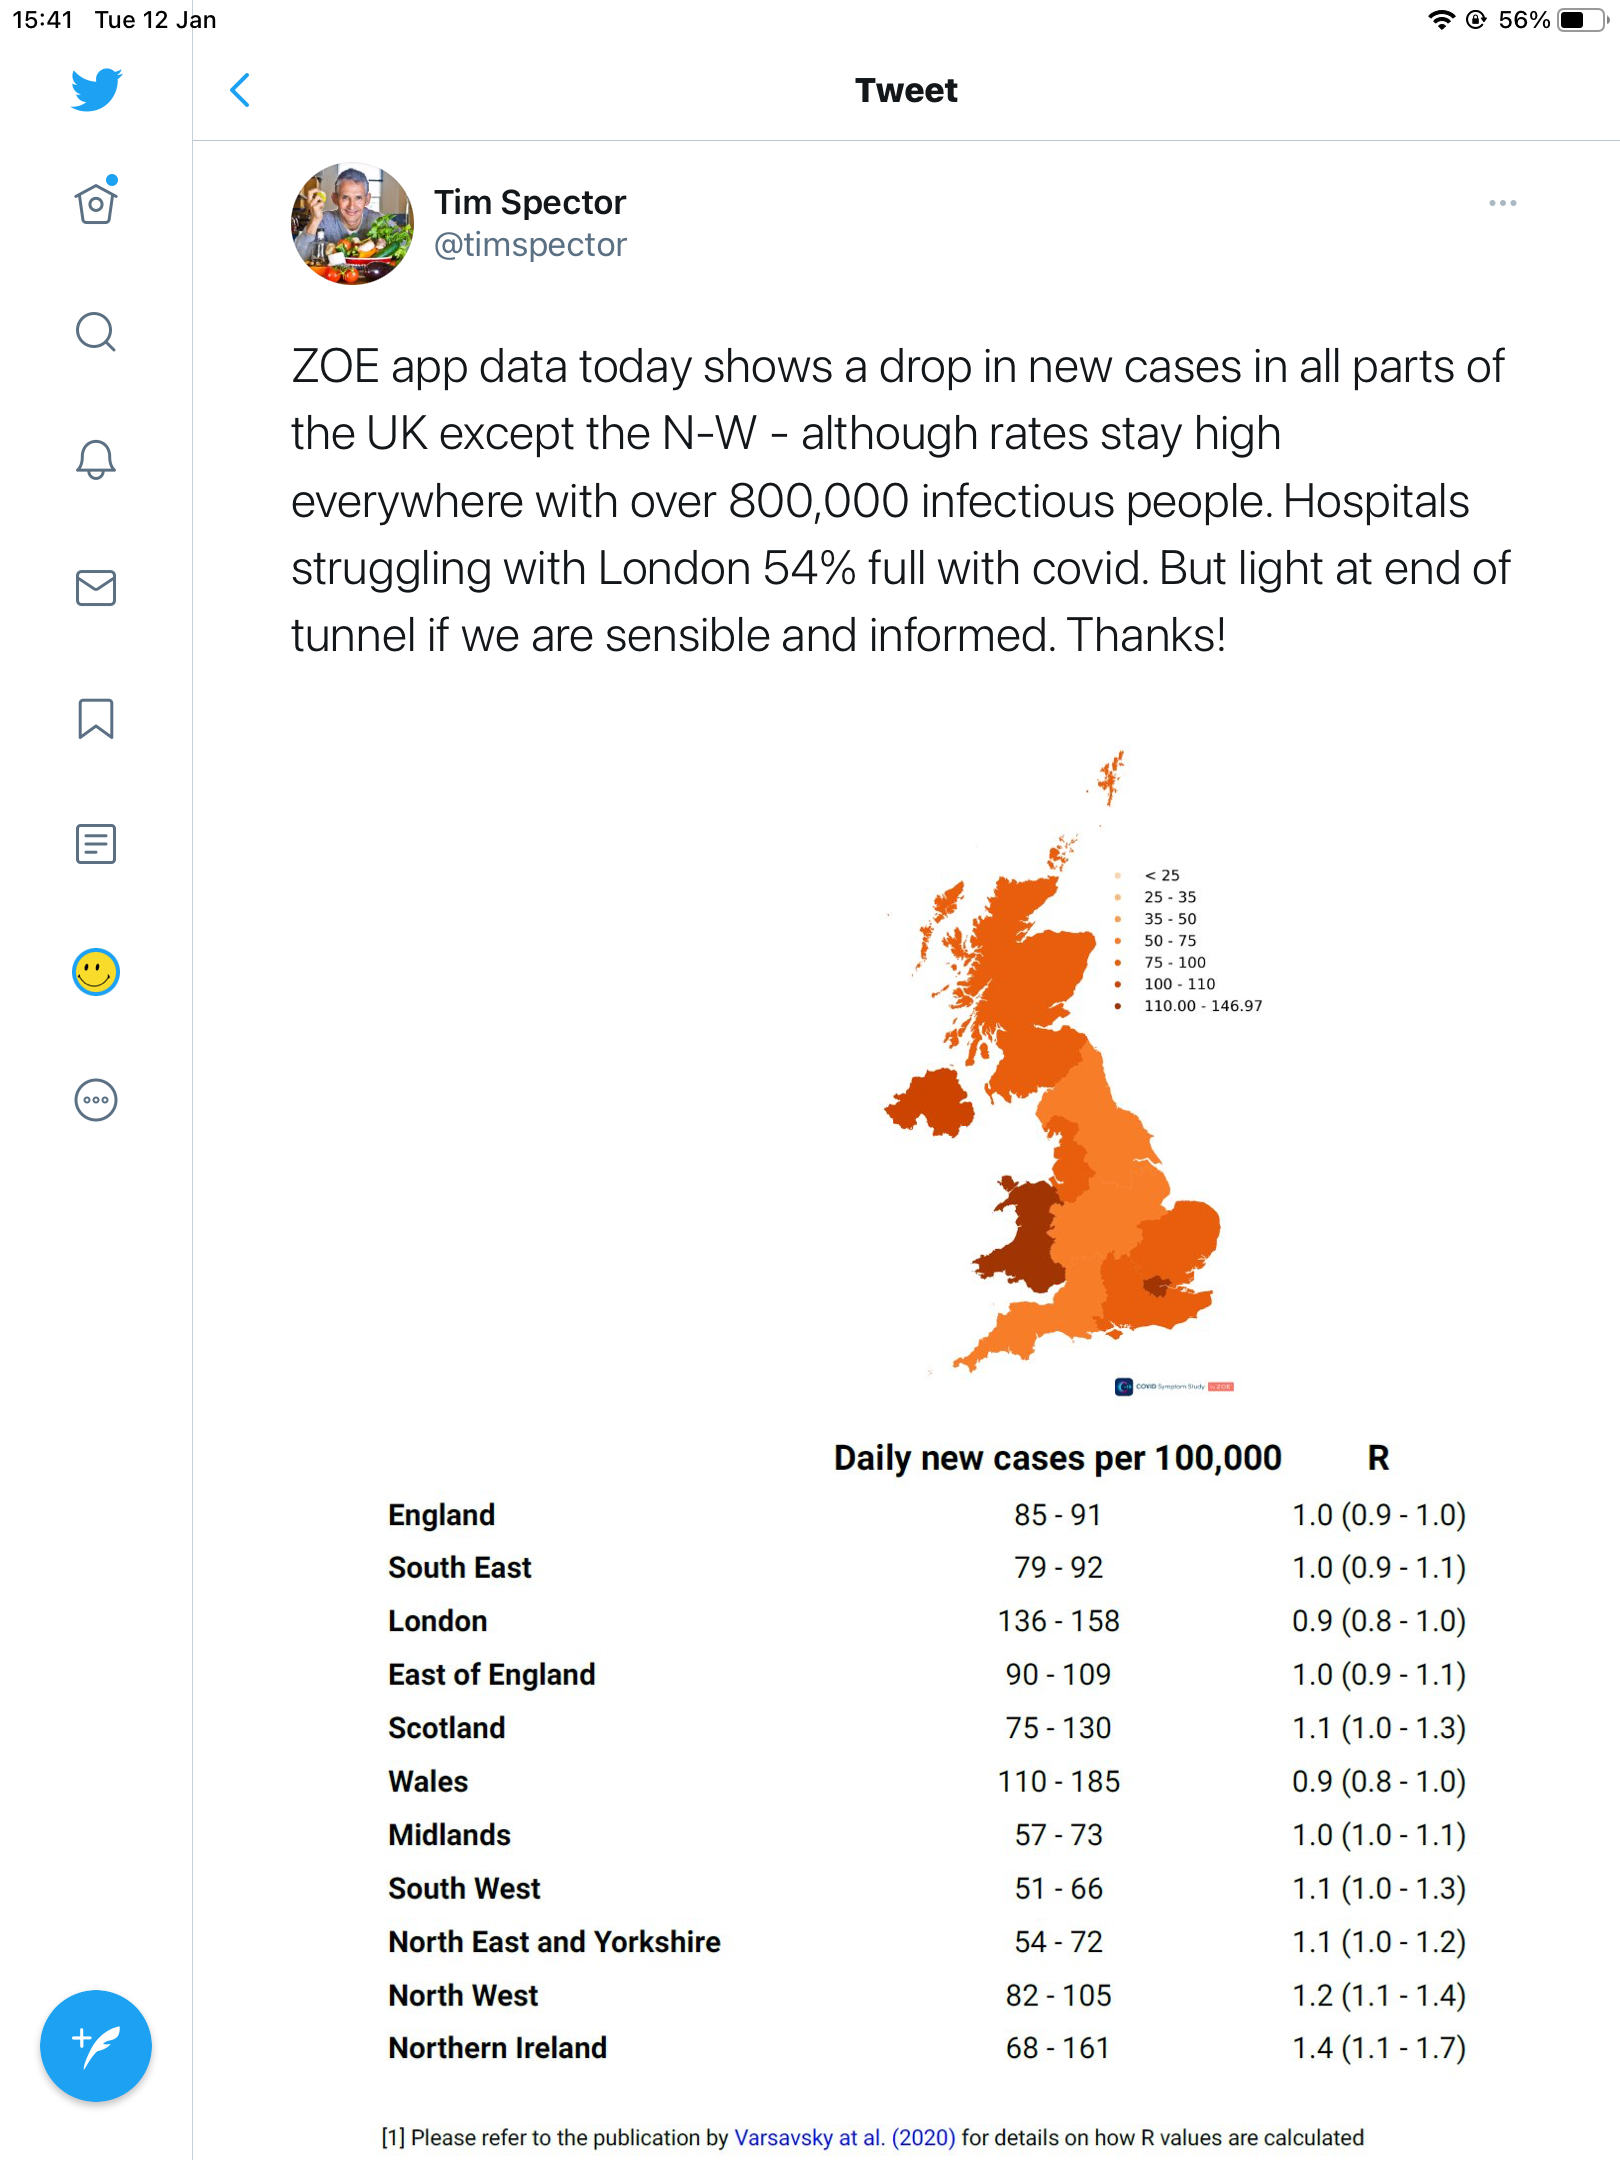Open the Home timeline icon
This screenshot has width=1620, height=2160.
[96, 203]
